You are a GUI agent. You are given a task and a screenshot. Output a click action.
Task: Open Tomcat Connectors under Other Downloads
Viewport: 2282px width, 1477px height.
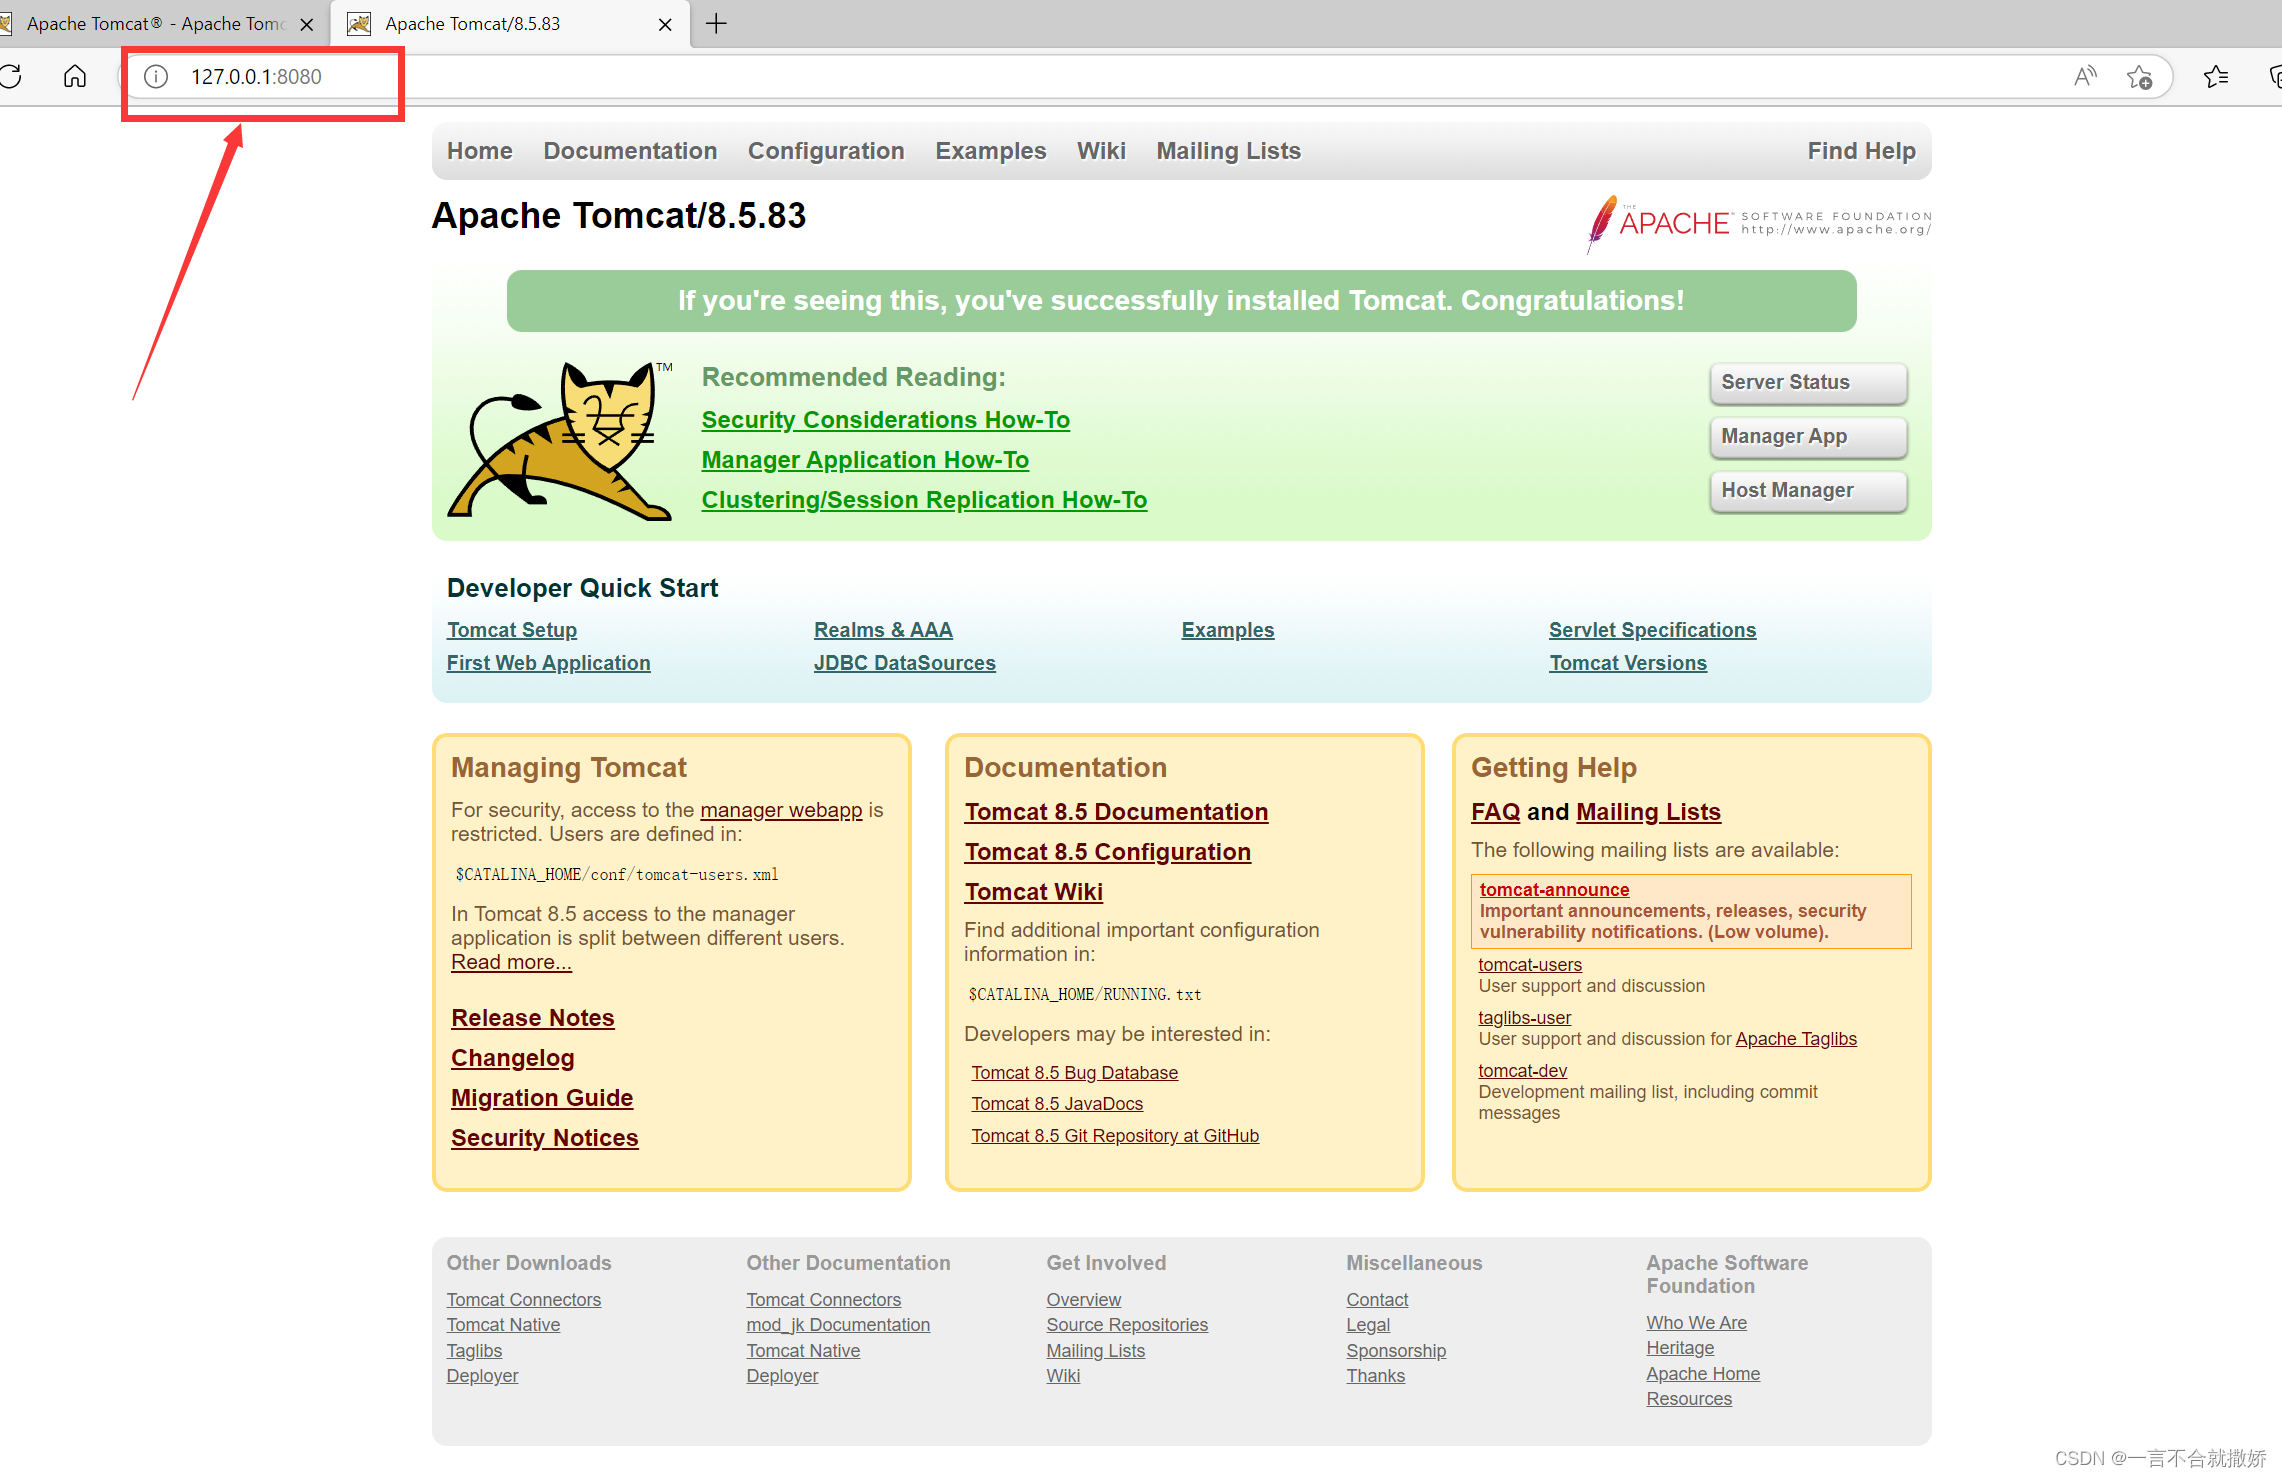(524, 1300)
